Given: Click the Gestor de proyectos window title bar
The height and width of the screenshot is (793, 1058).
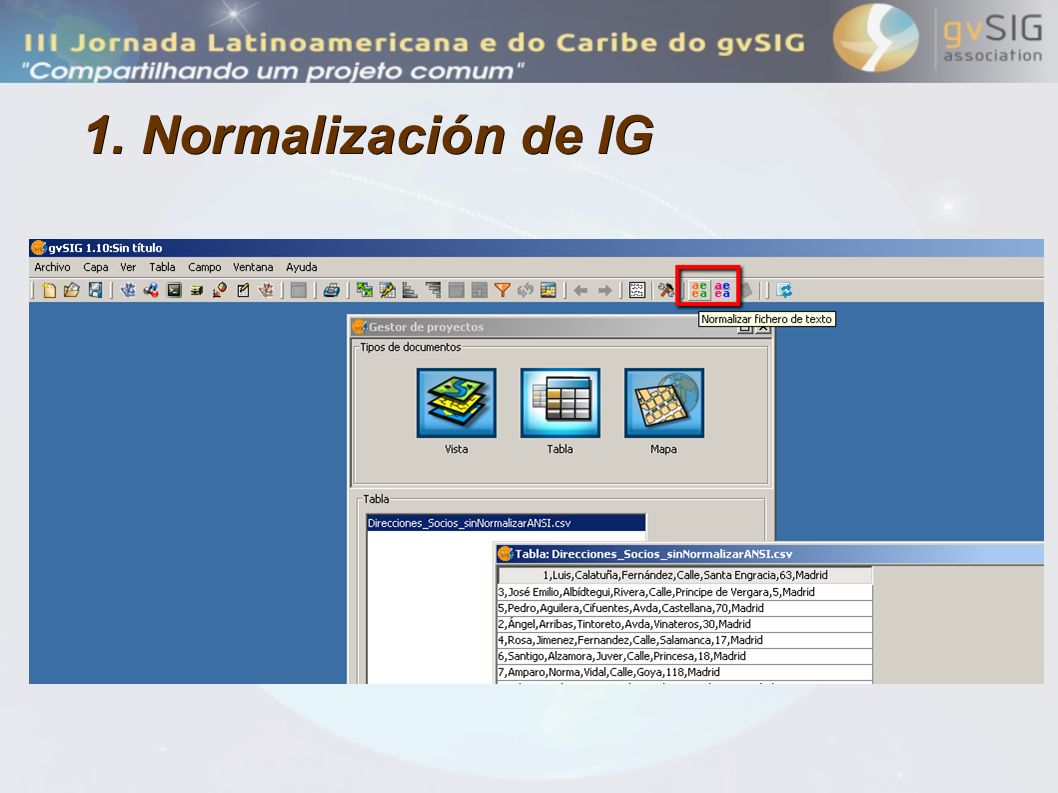Looking at the screenshot, I should [x=560, y=327].
